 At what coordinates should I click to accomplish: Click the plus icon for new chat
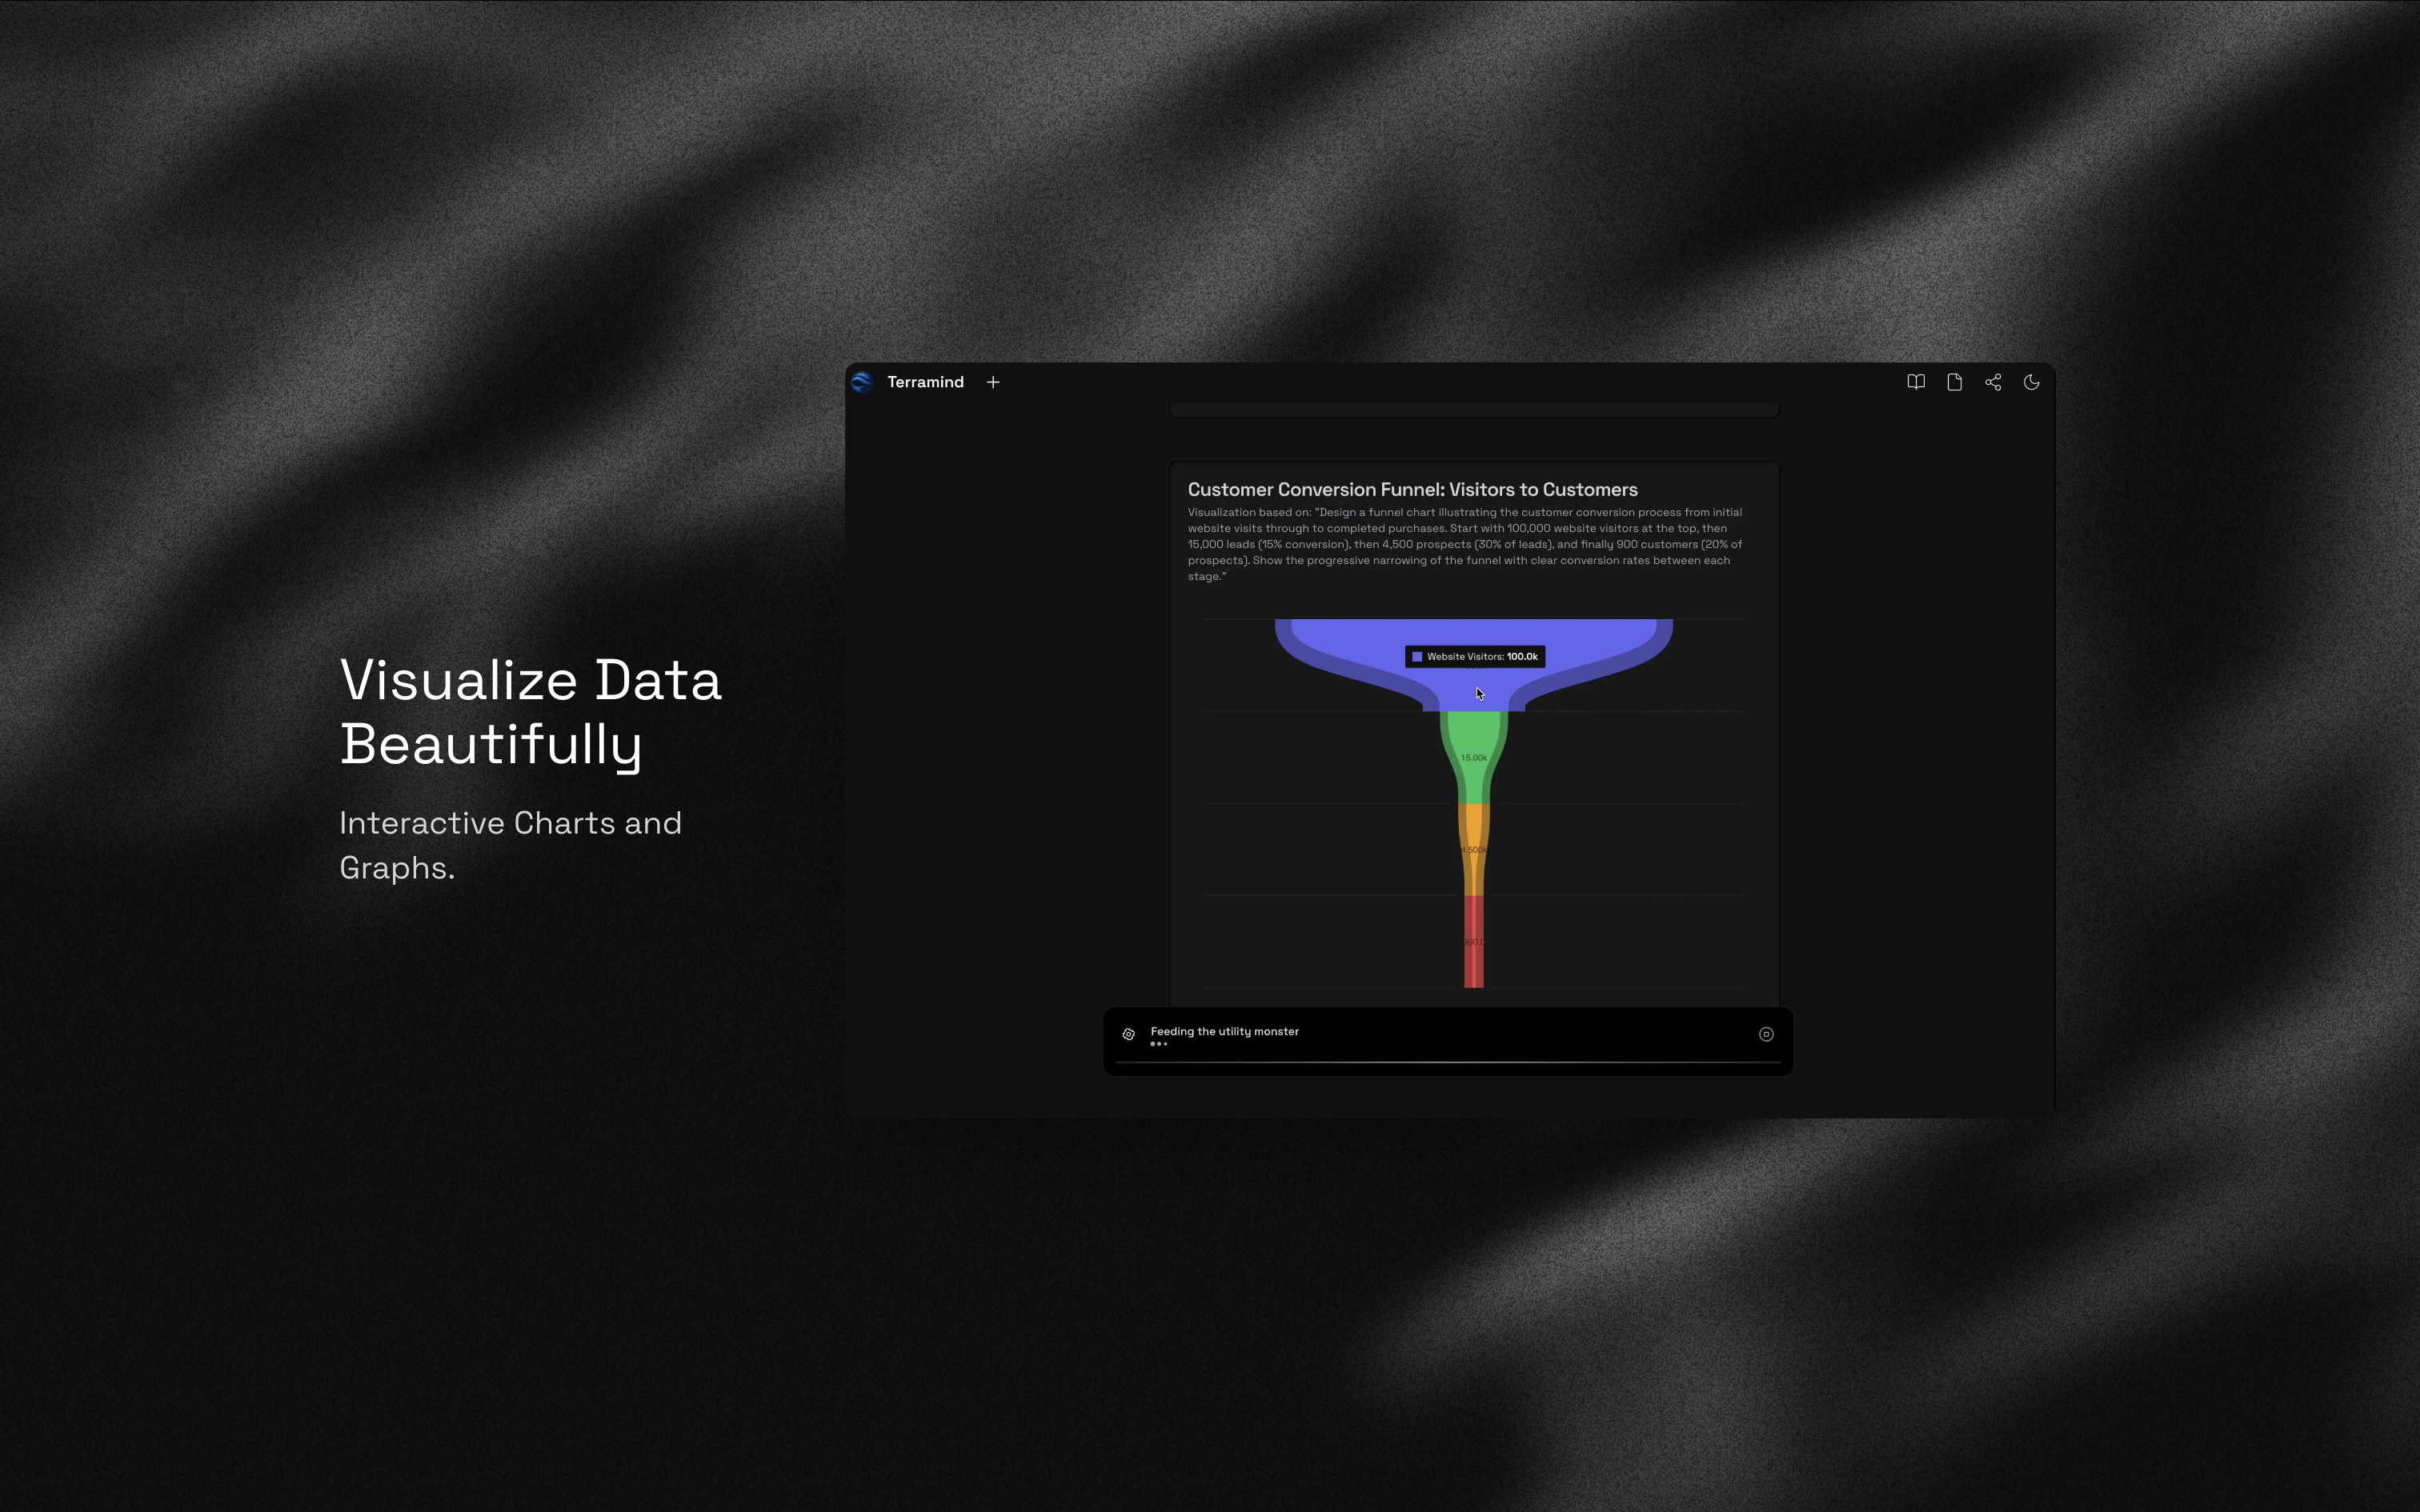pos(993,382)
